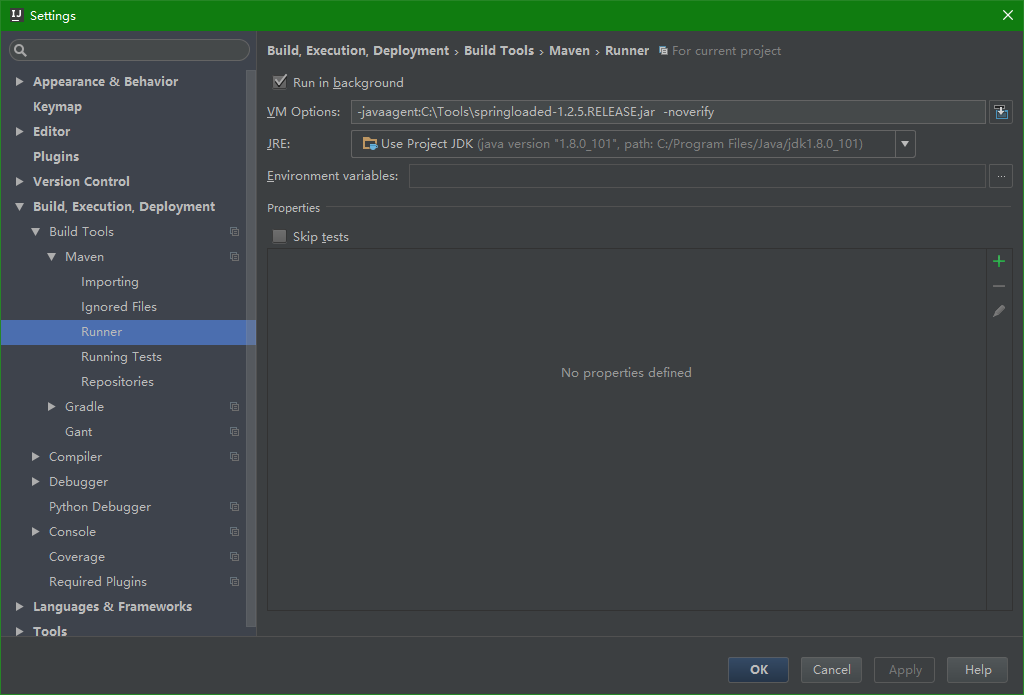1024x695 pixels.
Task: Click the settings tree vertical scrollbar
Action: [x=251, y=348]
